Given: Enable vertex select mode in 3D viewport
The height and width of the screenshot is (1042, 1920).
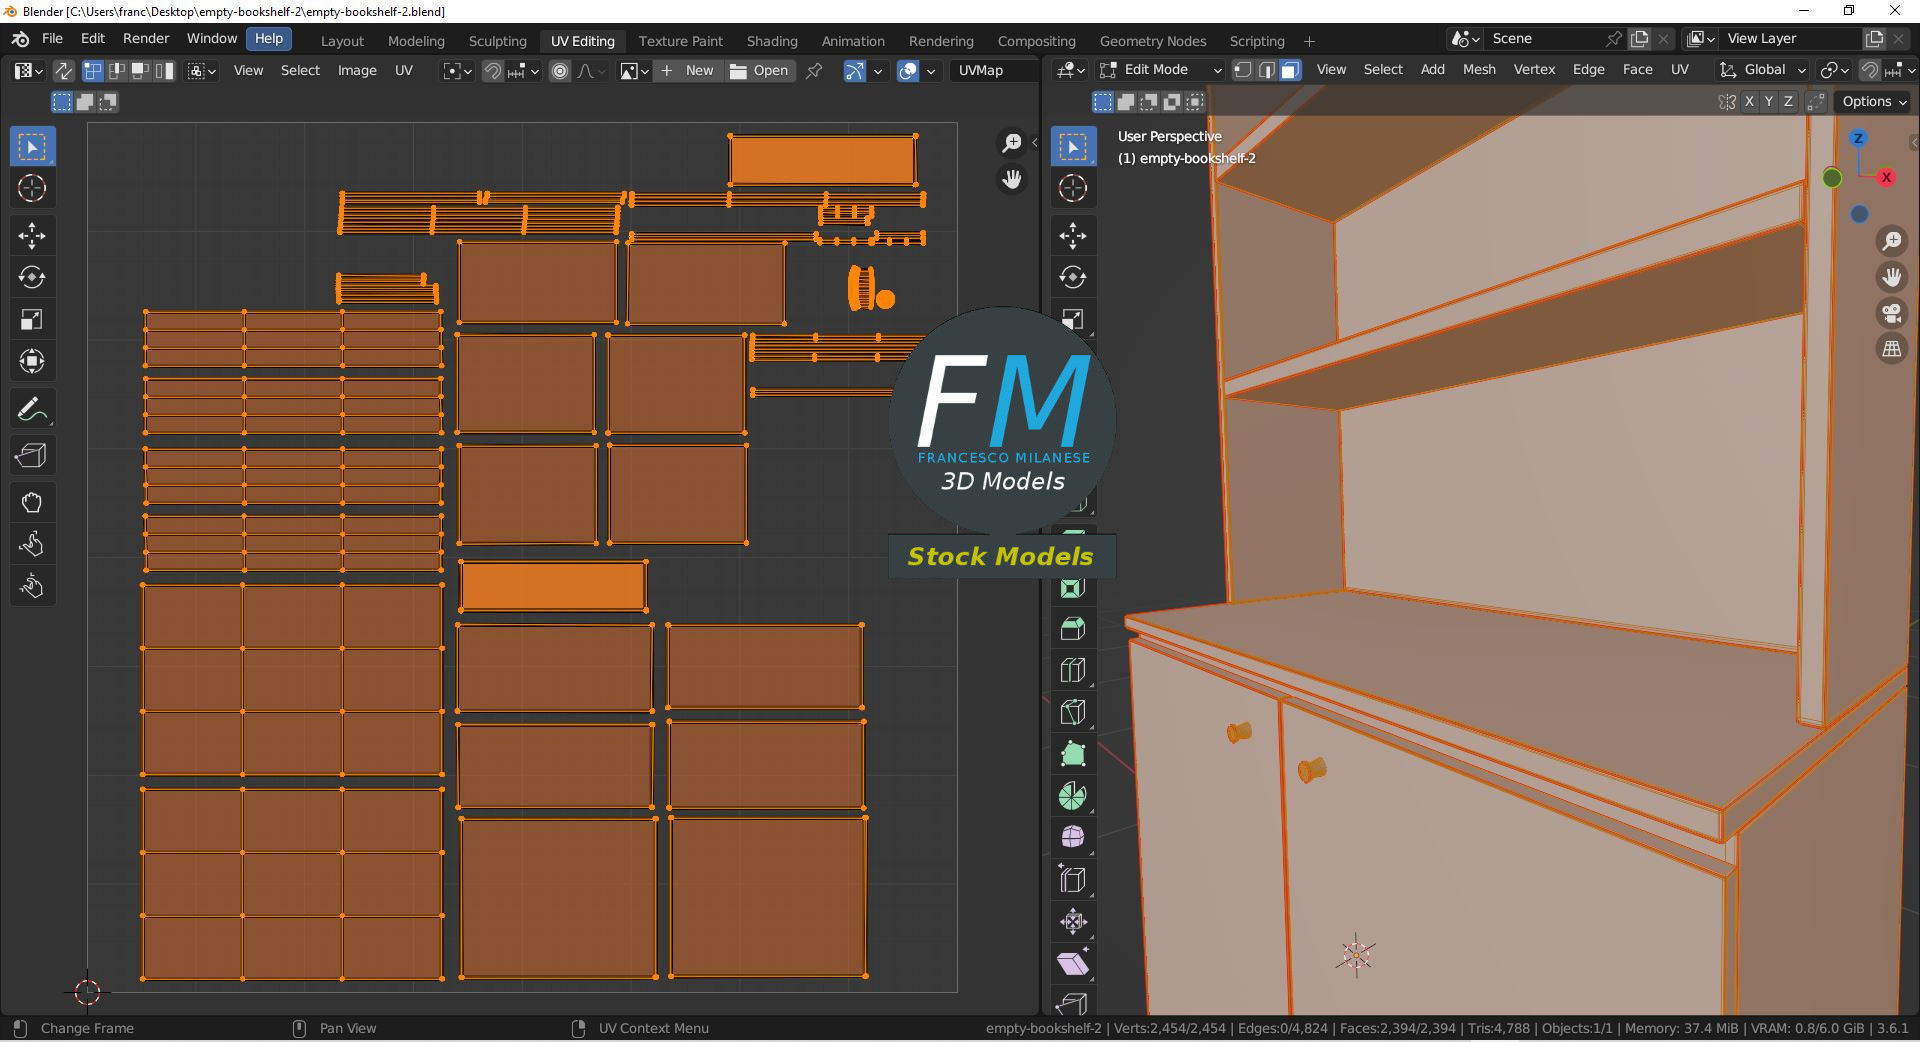Looking at the screenshot, I should coord(1243,70).
